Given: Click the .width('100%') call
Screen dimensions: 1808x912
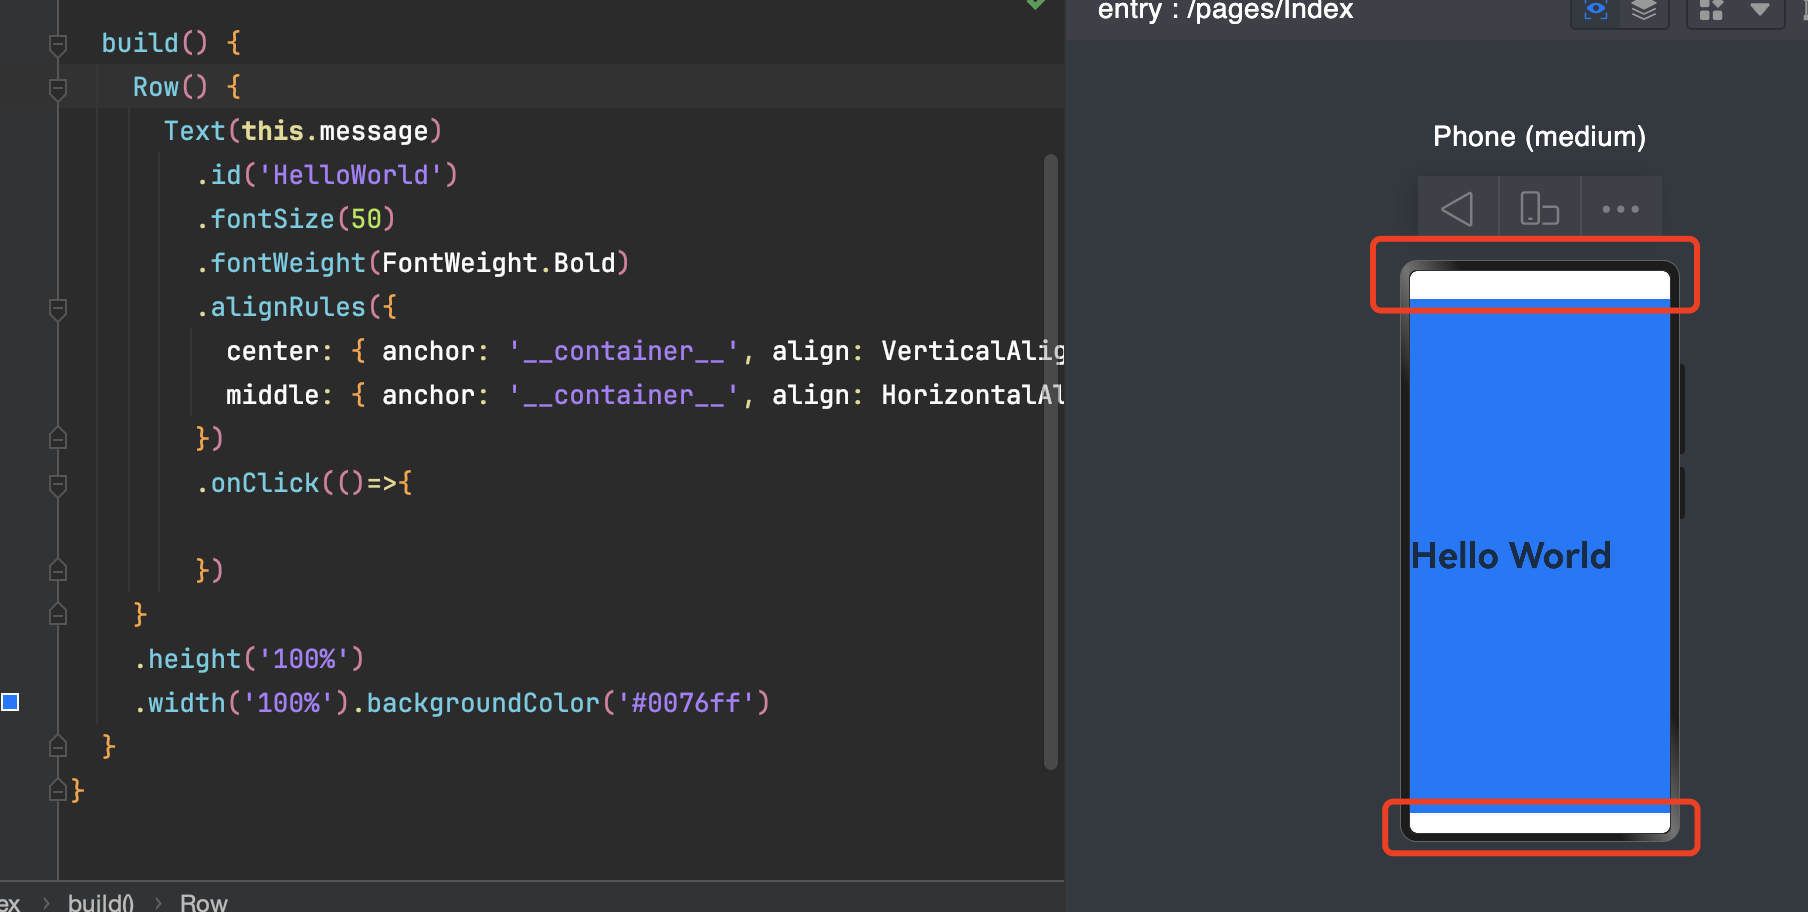Looking at the screenshot, I should coord(241,703).
